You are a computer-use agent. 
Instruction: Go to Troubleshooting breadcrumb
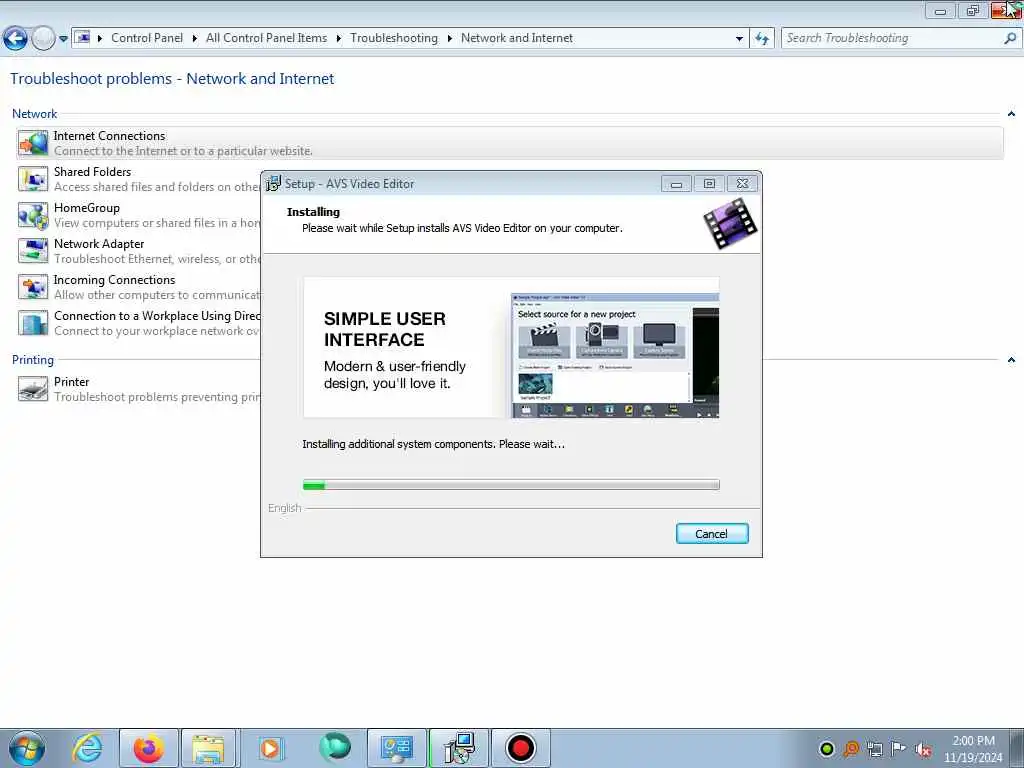394,38
